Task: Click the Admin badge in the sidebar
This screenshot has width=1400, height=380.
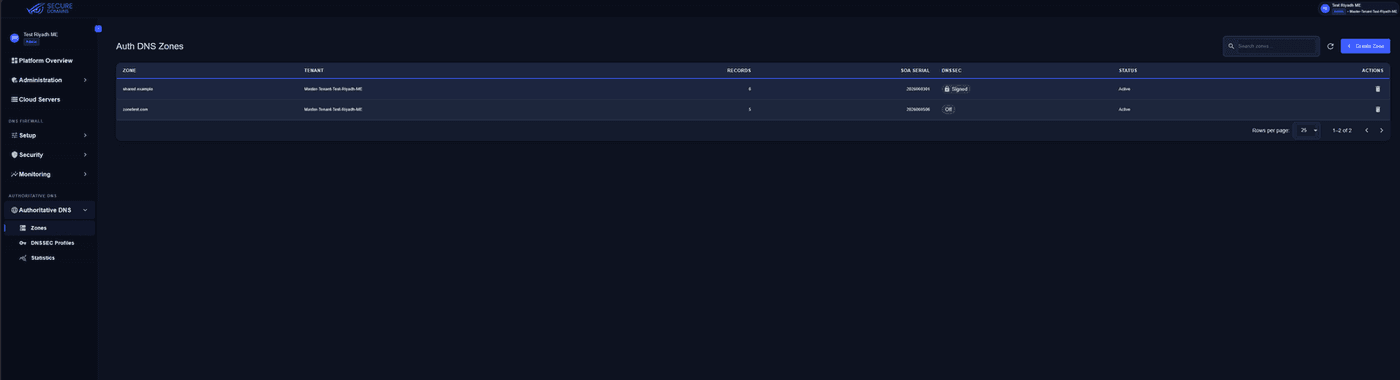Action: (x=31, y=42)
